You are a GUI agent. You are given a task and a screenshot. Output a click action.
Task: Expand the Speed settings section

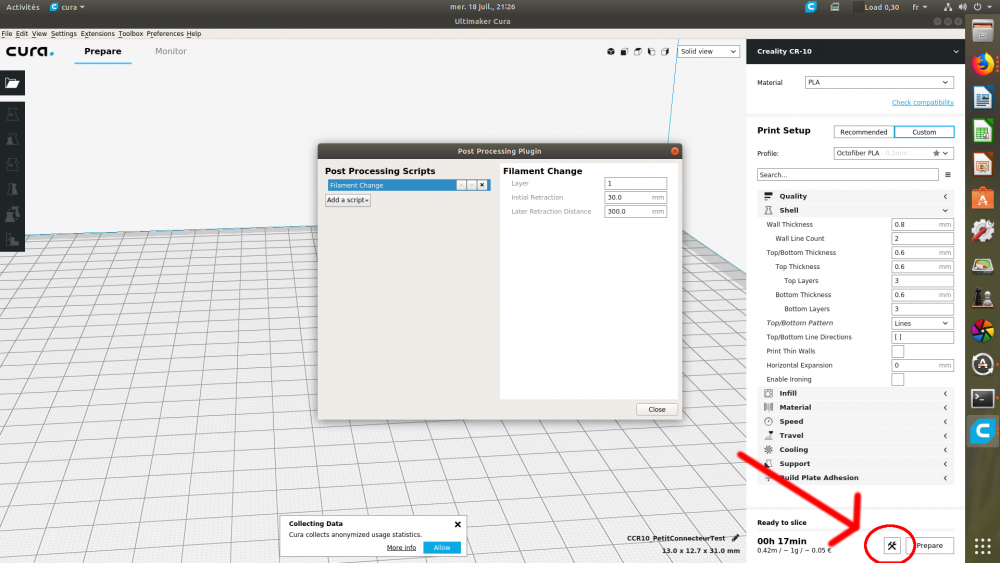pos(855,421)
